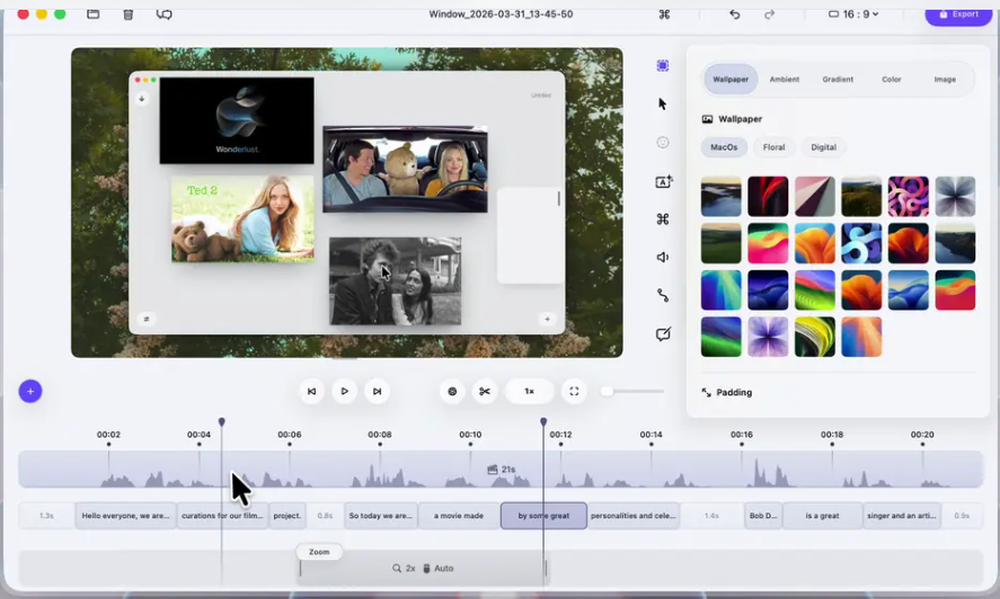The image size is (1000, 599).
Task: Click the command shortcuts icon in title bar
Action: point(664,14)
